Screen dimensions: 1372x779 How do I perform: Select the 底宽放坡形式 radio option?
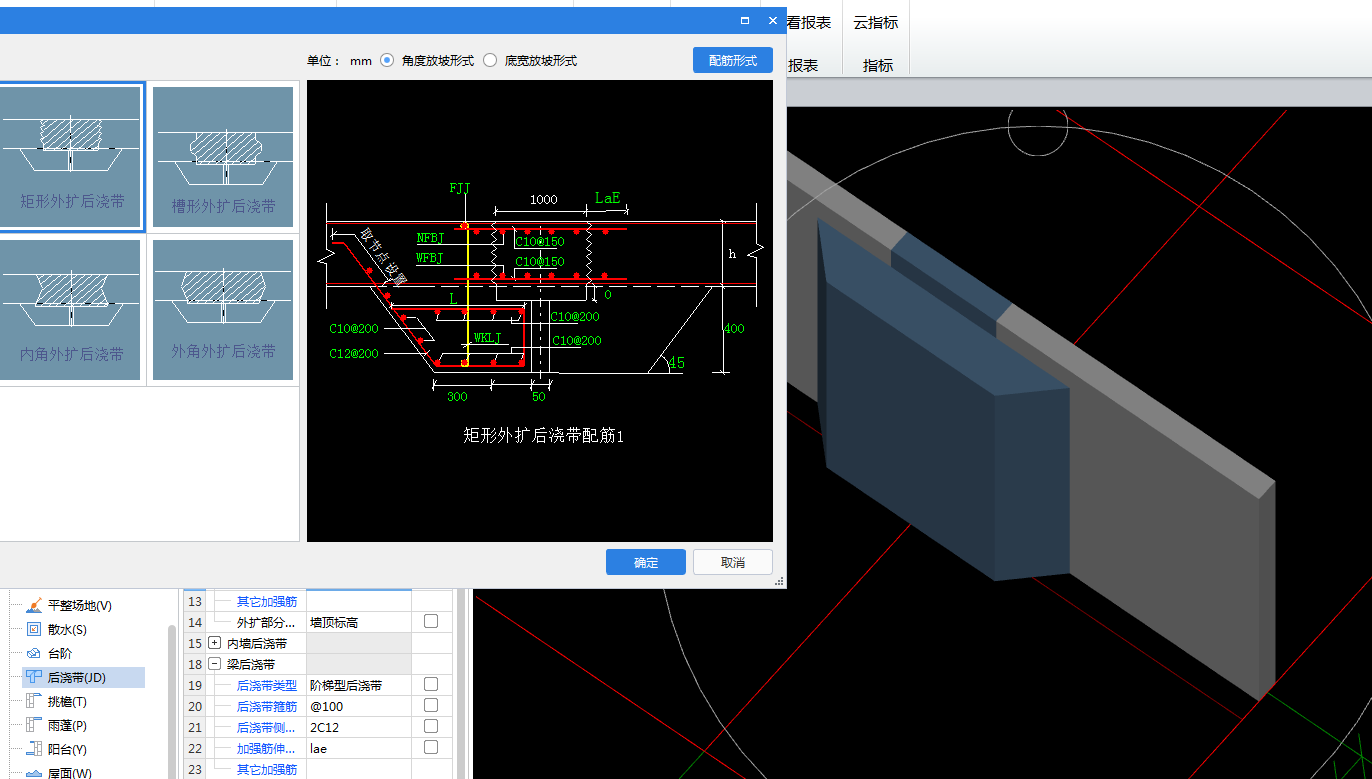pos(490,60)
